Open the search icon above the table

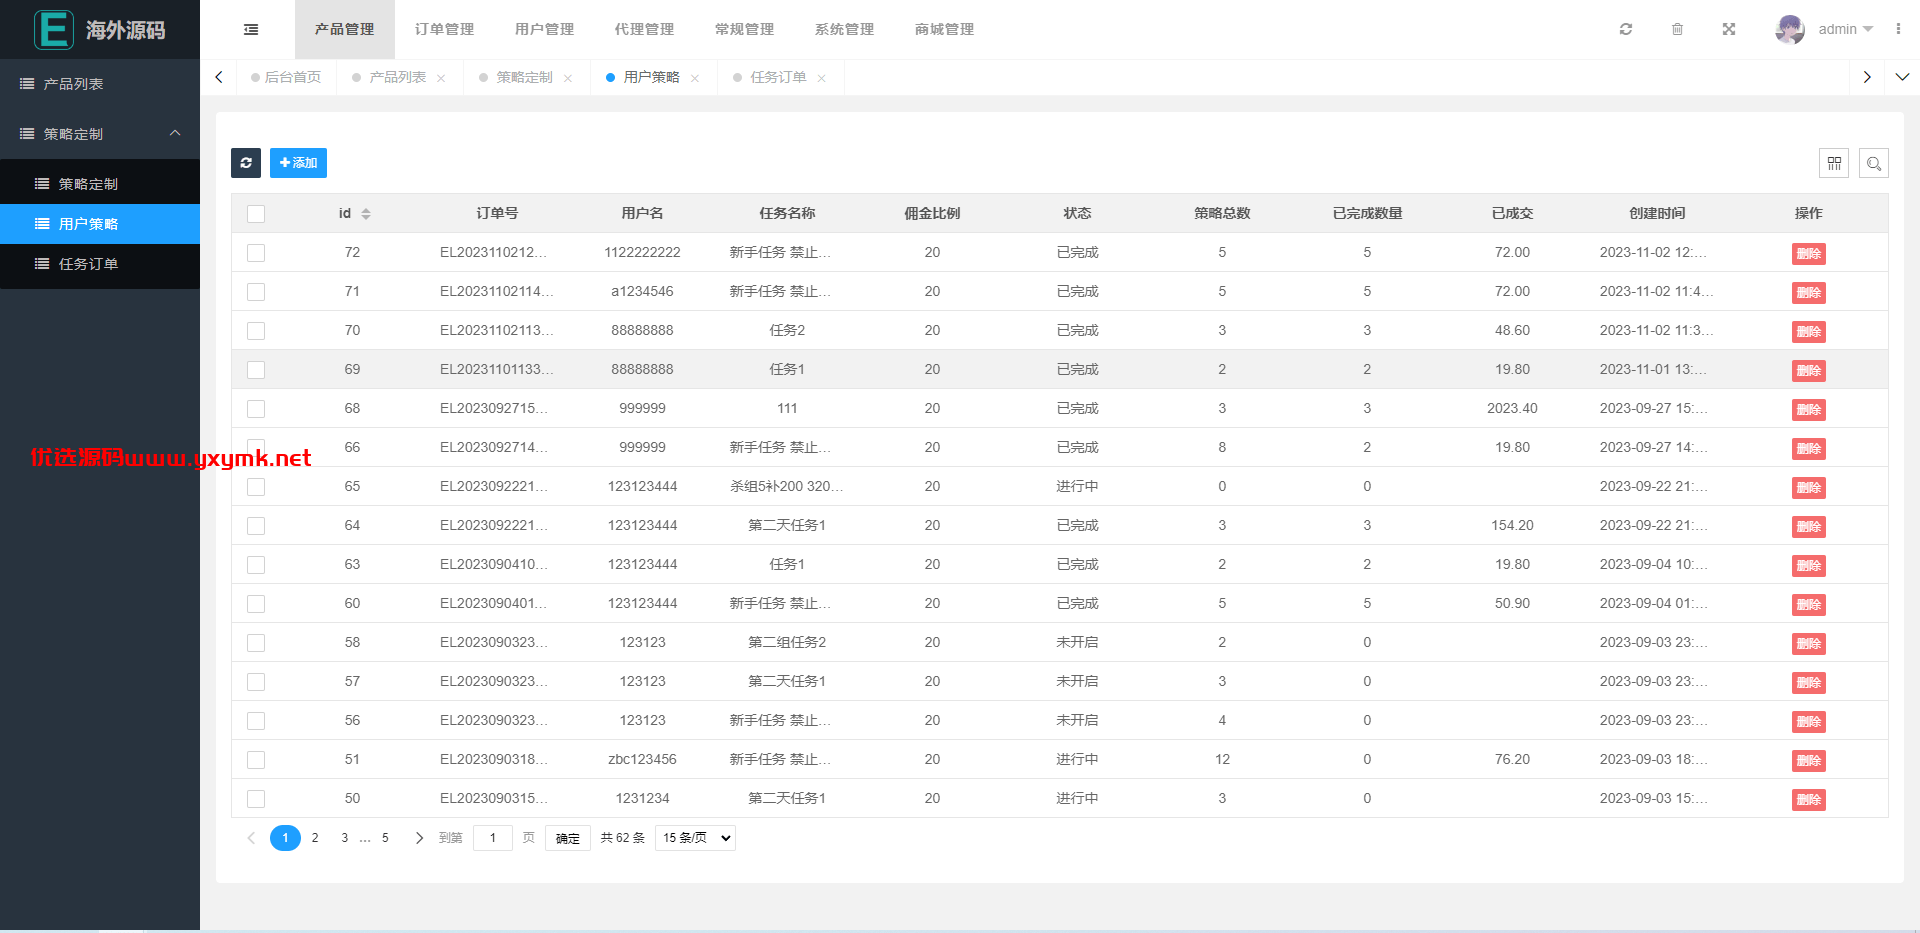(x=1874, y=163)
